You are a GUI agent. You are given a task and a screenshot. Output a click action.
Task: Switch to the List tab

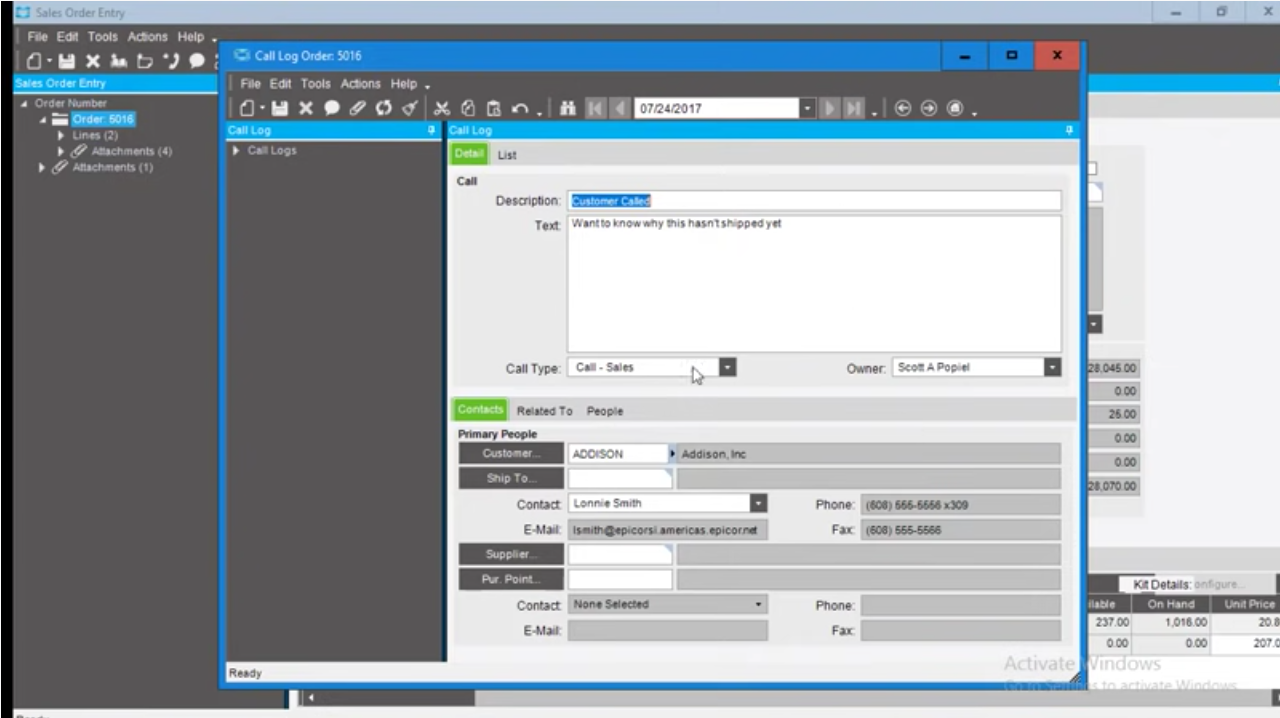[506, 154]
